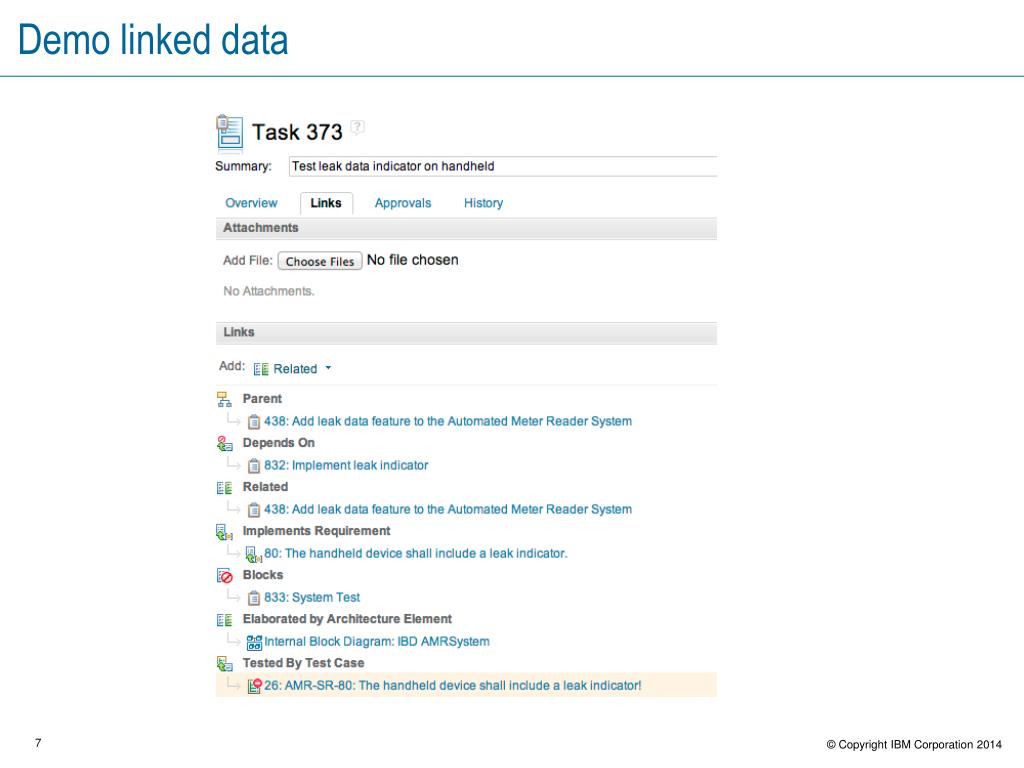The height and width of the screenshot is (768, 1024).
Task: Click the Elaborated by Architecture Element icon
Action: [224, 619]
